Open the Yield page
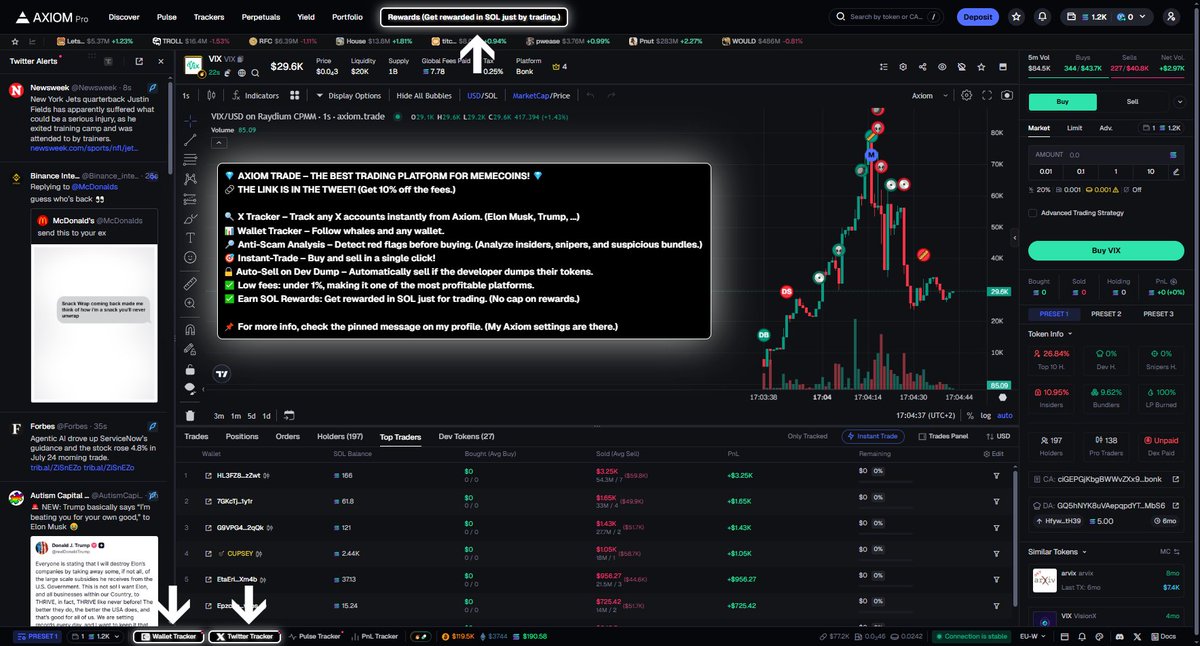This screenshot has height=646, width=1200. coord(306,17)
